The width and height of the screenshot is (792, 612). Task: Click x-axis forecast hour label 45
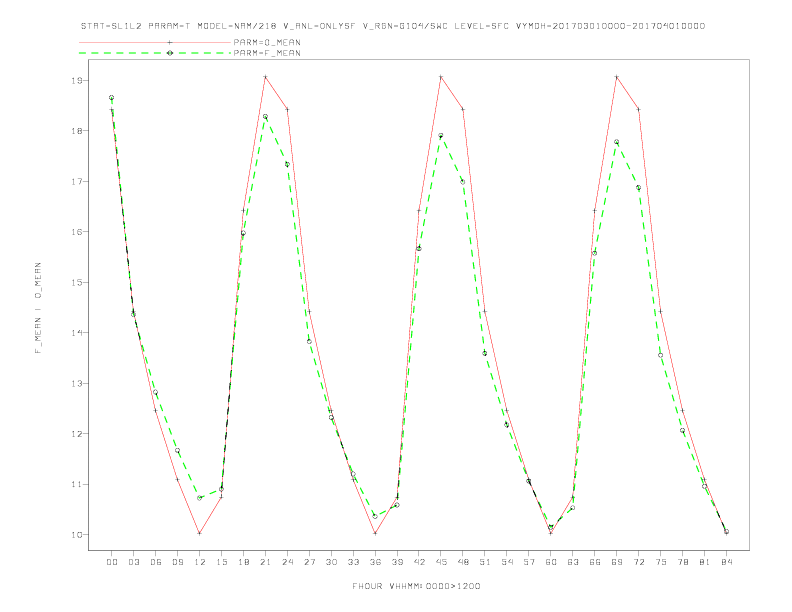click(x=441, y=562)
